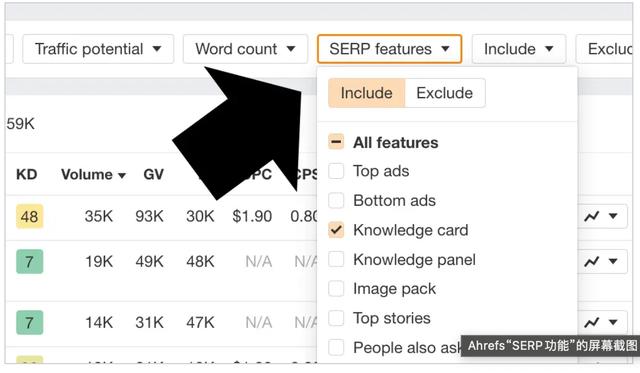Screen dimensions: 640x373
Task: Toggle the All features minus checkbox
Action: click(x=336, y=142)
